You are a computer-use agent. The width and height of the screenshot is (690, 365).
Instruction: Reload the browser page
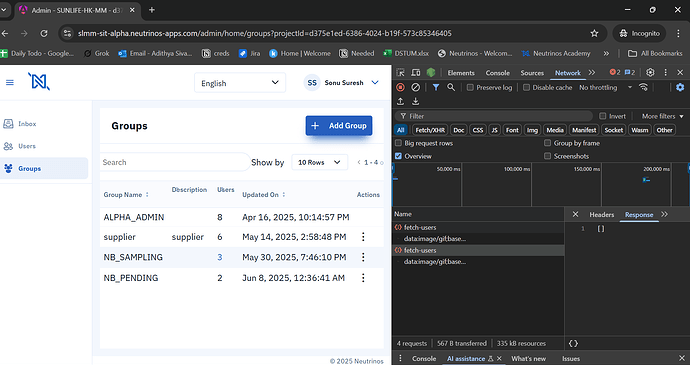point(44,33)
